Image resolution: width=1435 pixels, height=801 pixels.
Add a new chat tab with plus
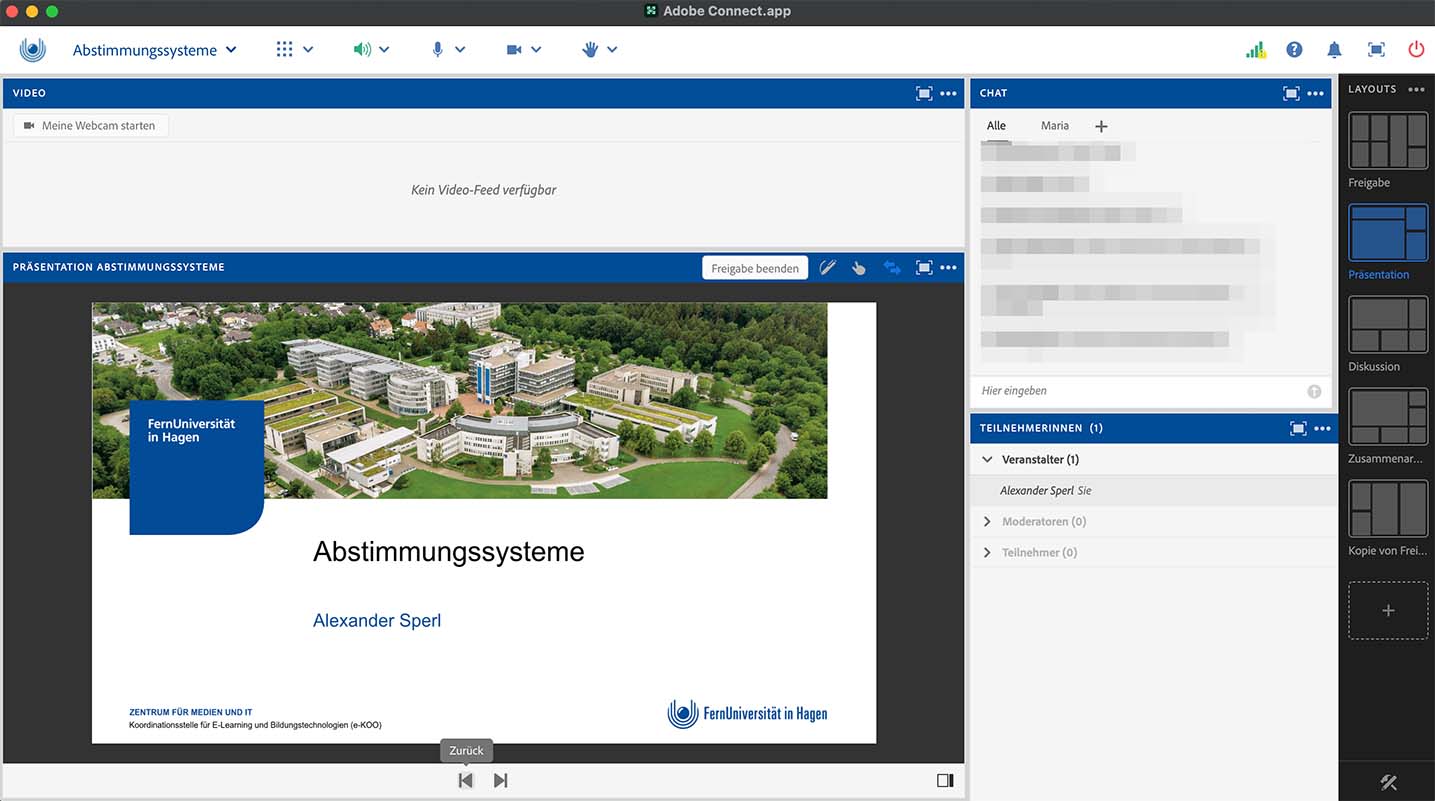(x=1101, y=126)
